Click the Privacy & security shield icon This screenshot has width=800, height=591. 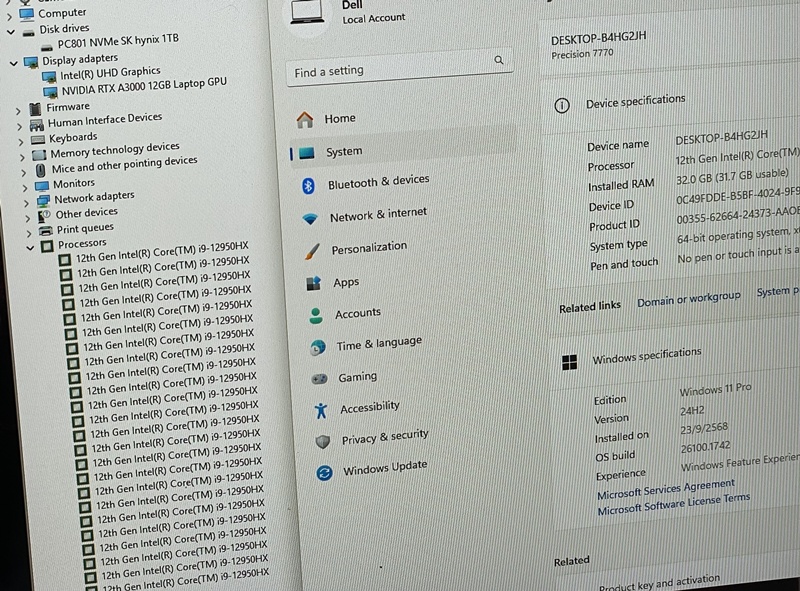tap(322, 441)
